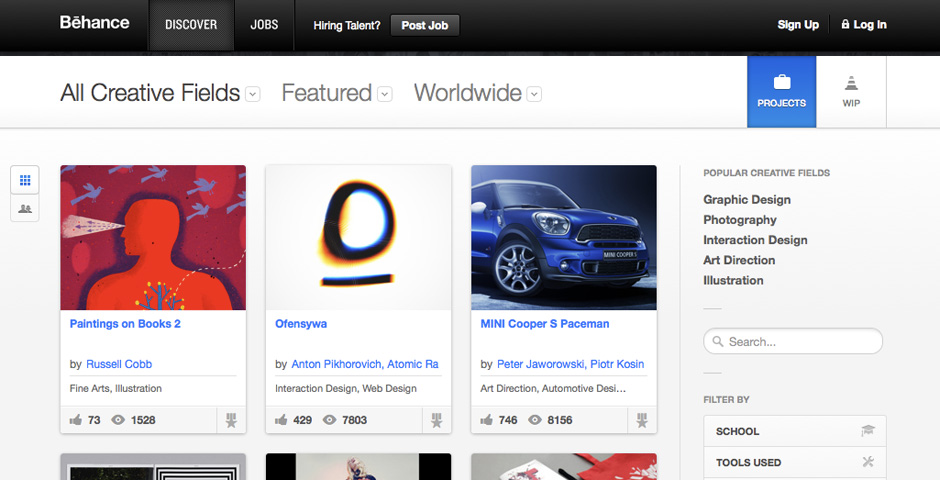Open the All Creative Fields dropdown arrow
The image size is (940, 480).
pos(253,94)
